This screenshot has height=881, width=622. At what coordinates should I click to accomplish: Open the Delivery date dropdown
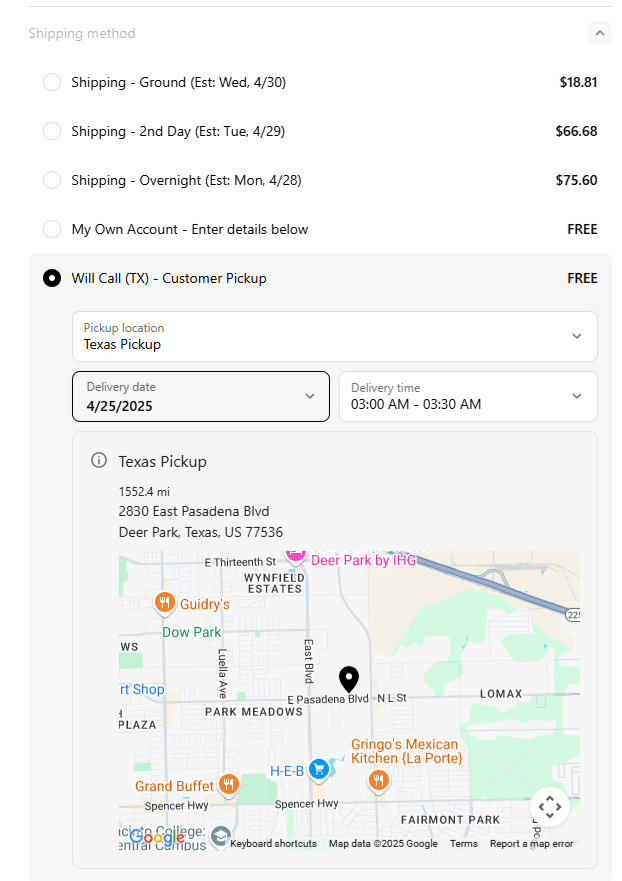pos(200,396)
